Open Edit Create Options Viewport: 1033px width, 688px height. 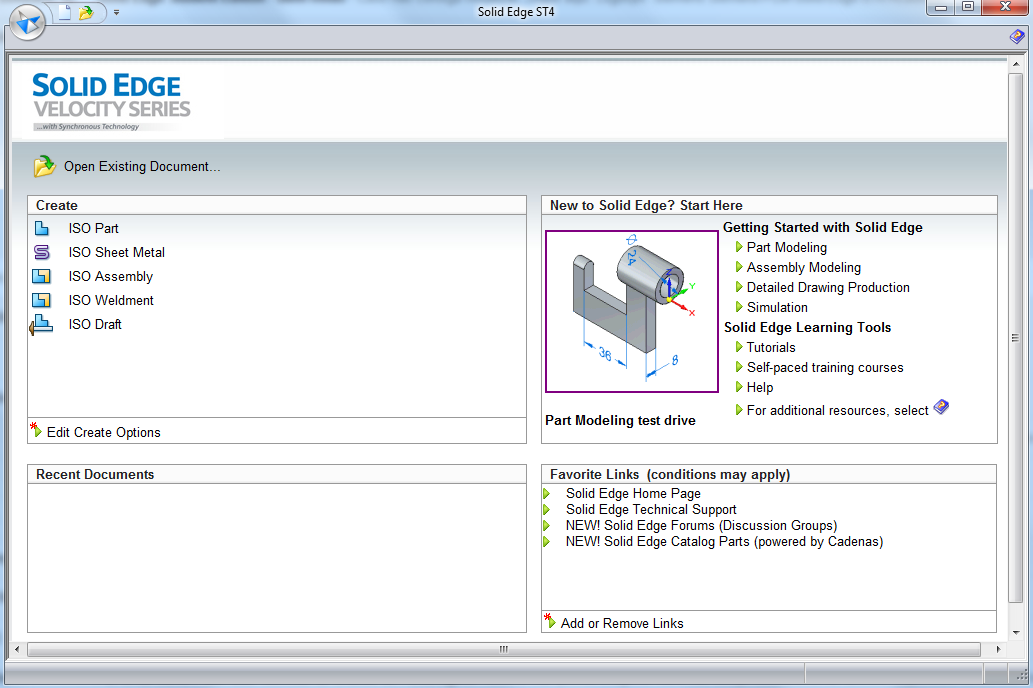pyautogui.click(x=103, y=432)
